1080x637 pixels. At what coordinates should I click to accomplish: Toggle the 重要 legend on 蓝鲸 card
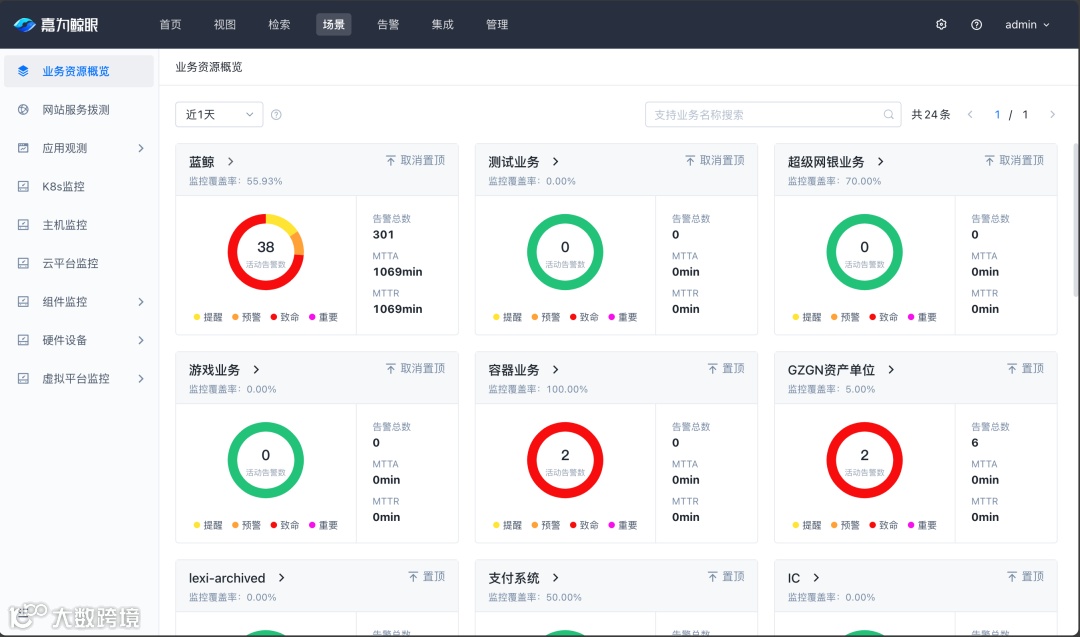click(x=323, y=317)
